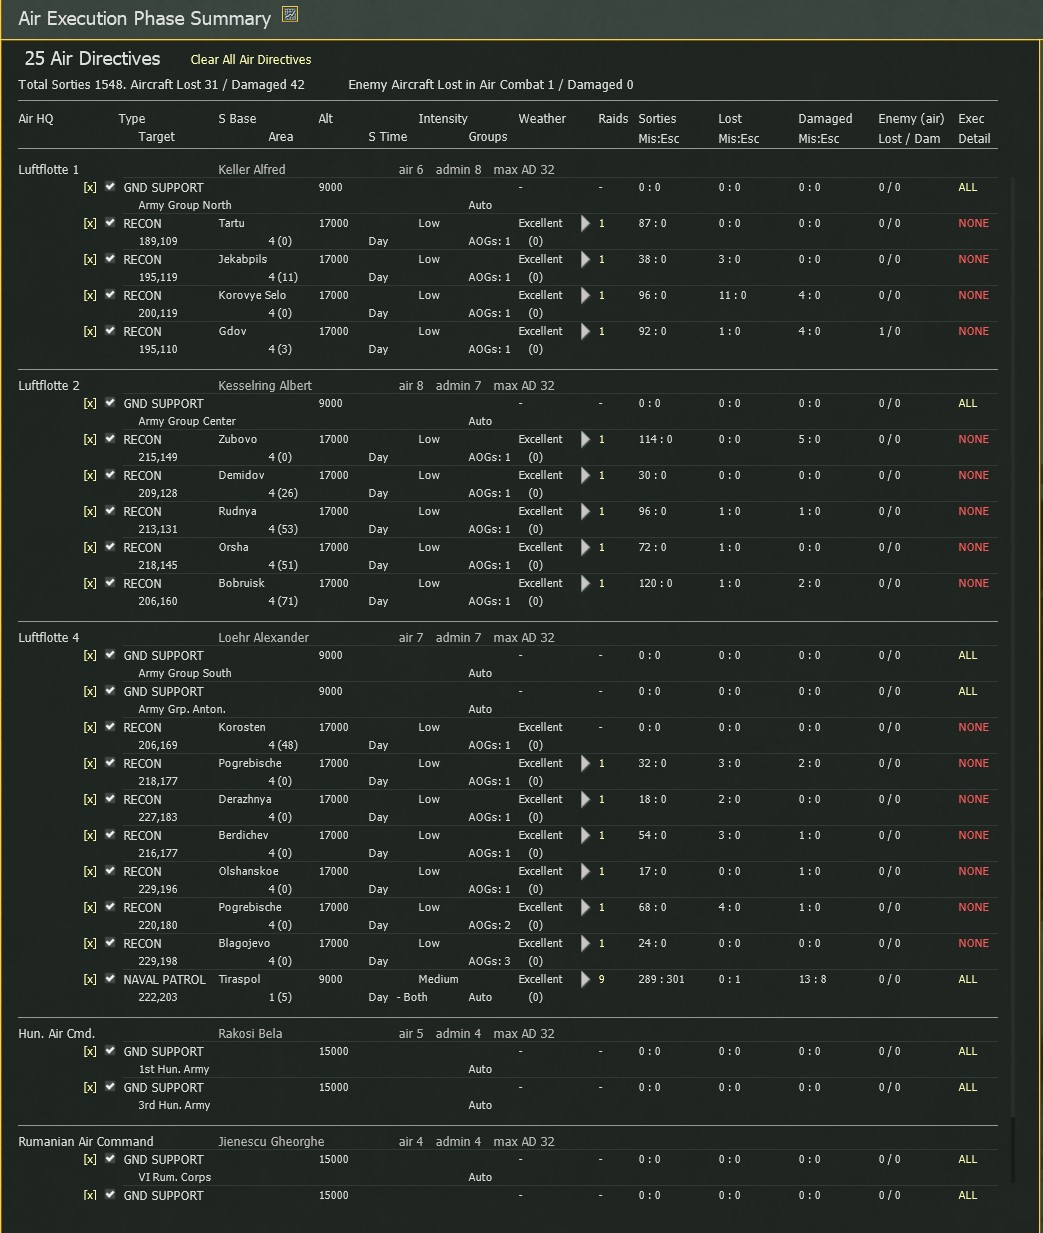Select the Luftflotte 2 air HQ name

tap(49, 386)
